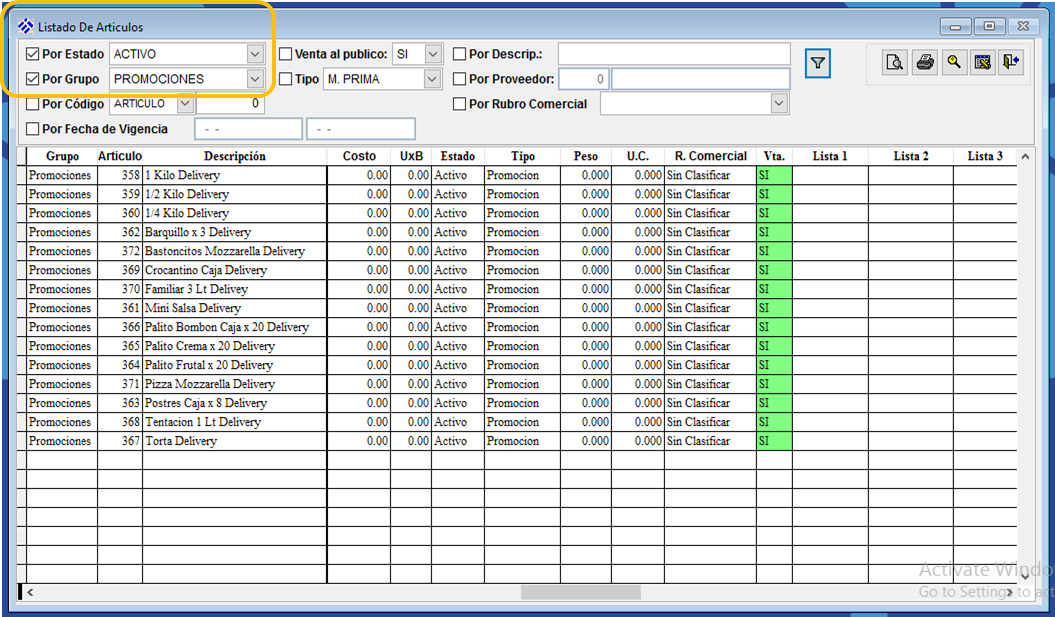Open the Por Grupo PROMOCIONES dropdown
1055x617 pixels.
click(255, 79)
